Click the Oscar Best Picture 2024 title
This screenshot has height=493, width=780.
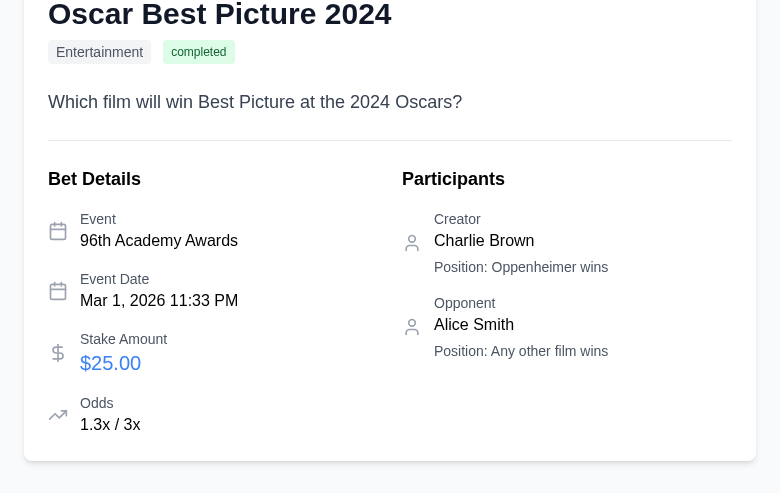220,15
